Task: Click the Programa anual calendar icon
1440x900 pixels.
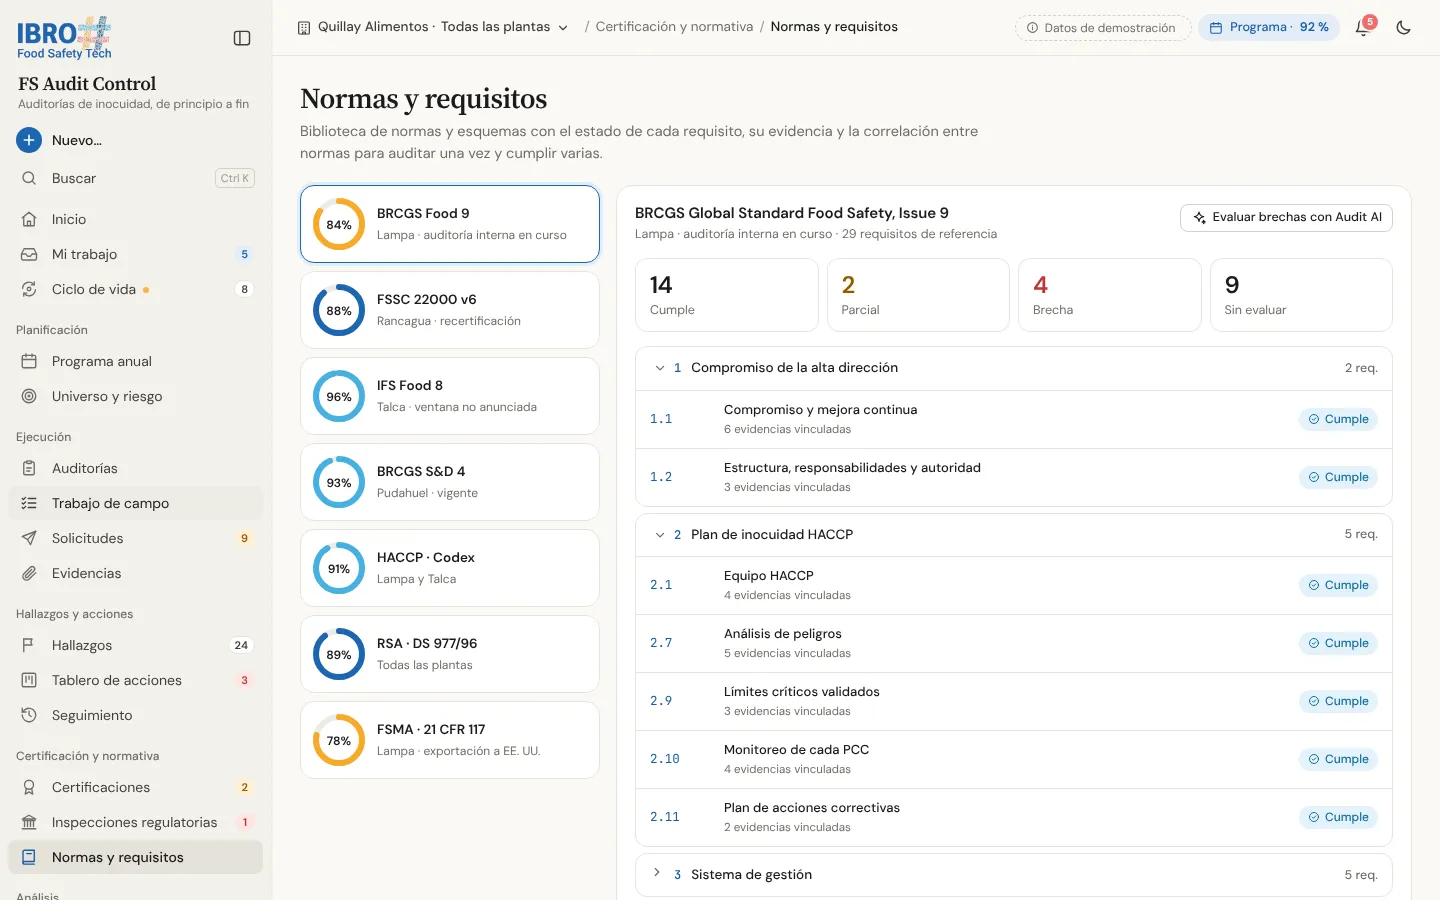Action: [x=29, y=361]
